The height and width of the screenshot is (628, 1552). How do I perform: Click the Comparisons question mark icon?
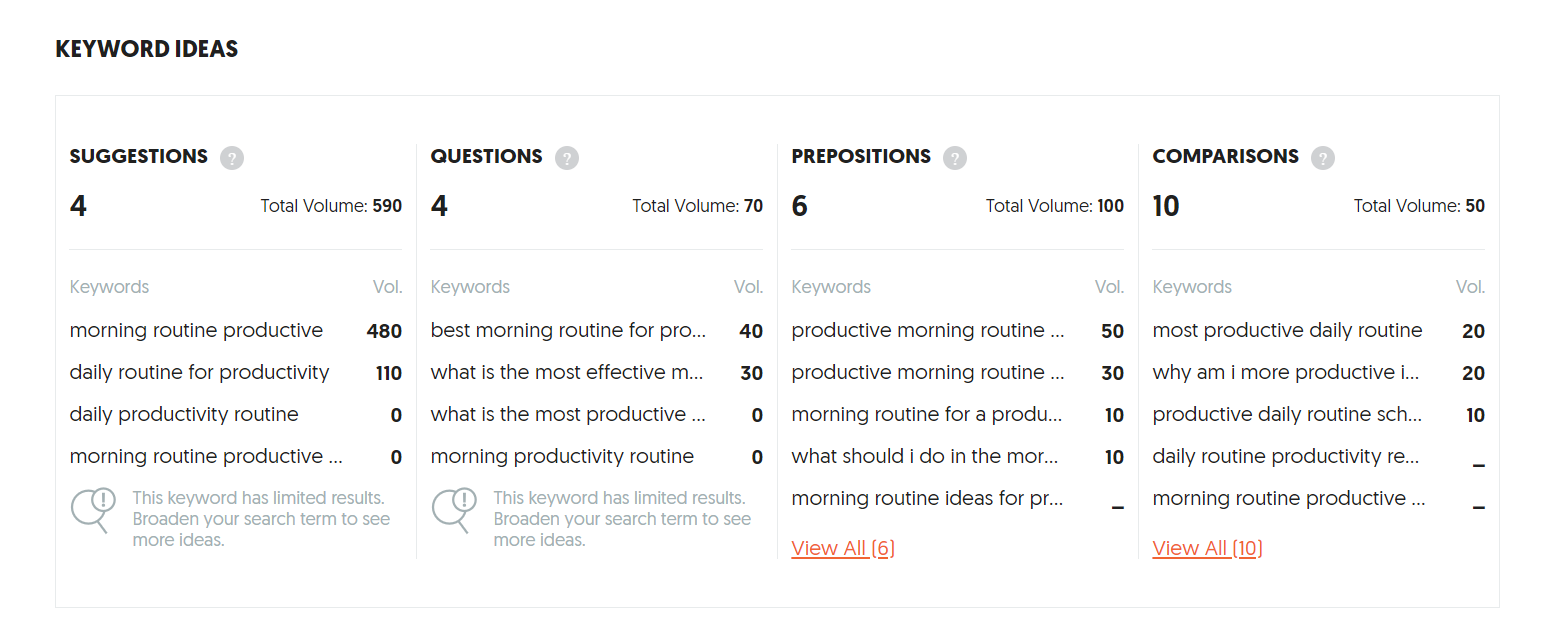(x=1323, y=158)
